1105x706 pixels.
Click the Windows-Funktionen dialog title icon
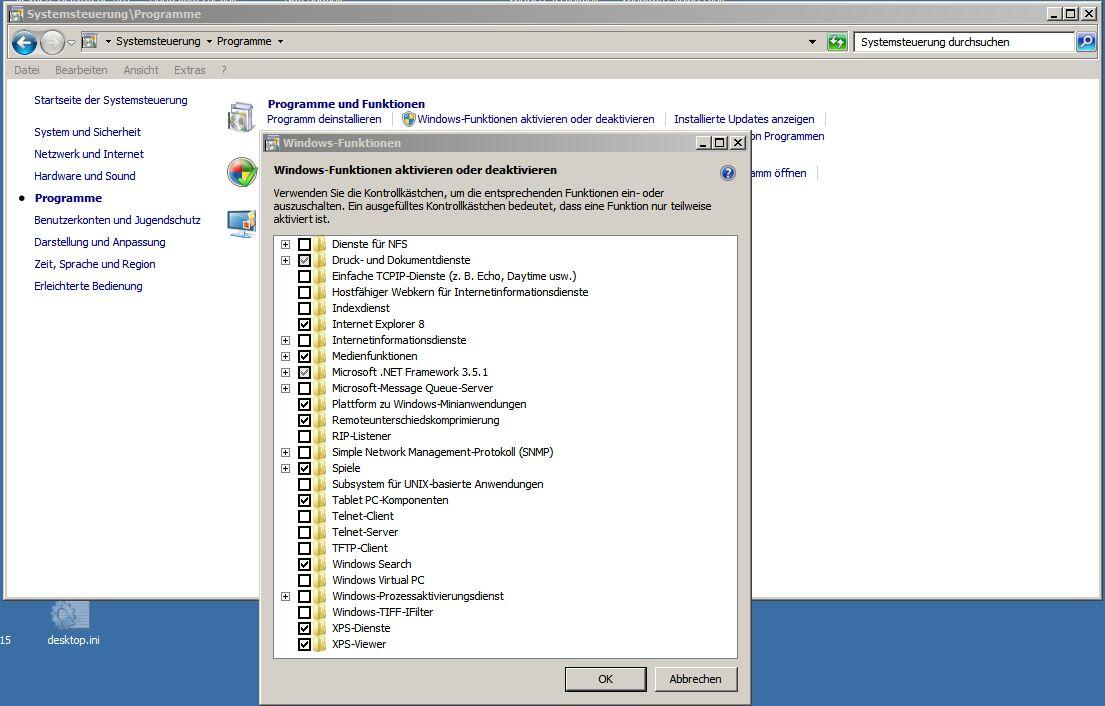pos(272,143)
